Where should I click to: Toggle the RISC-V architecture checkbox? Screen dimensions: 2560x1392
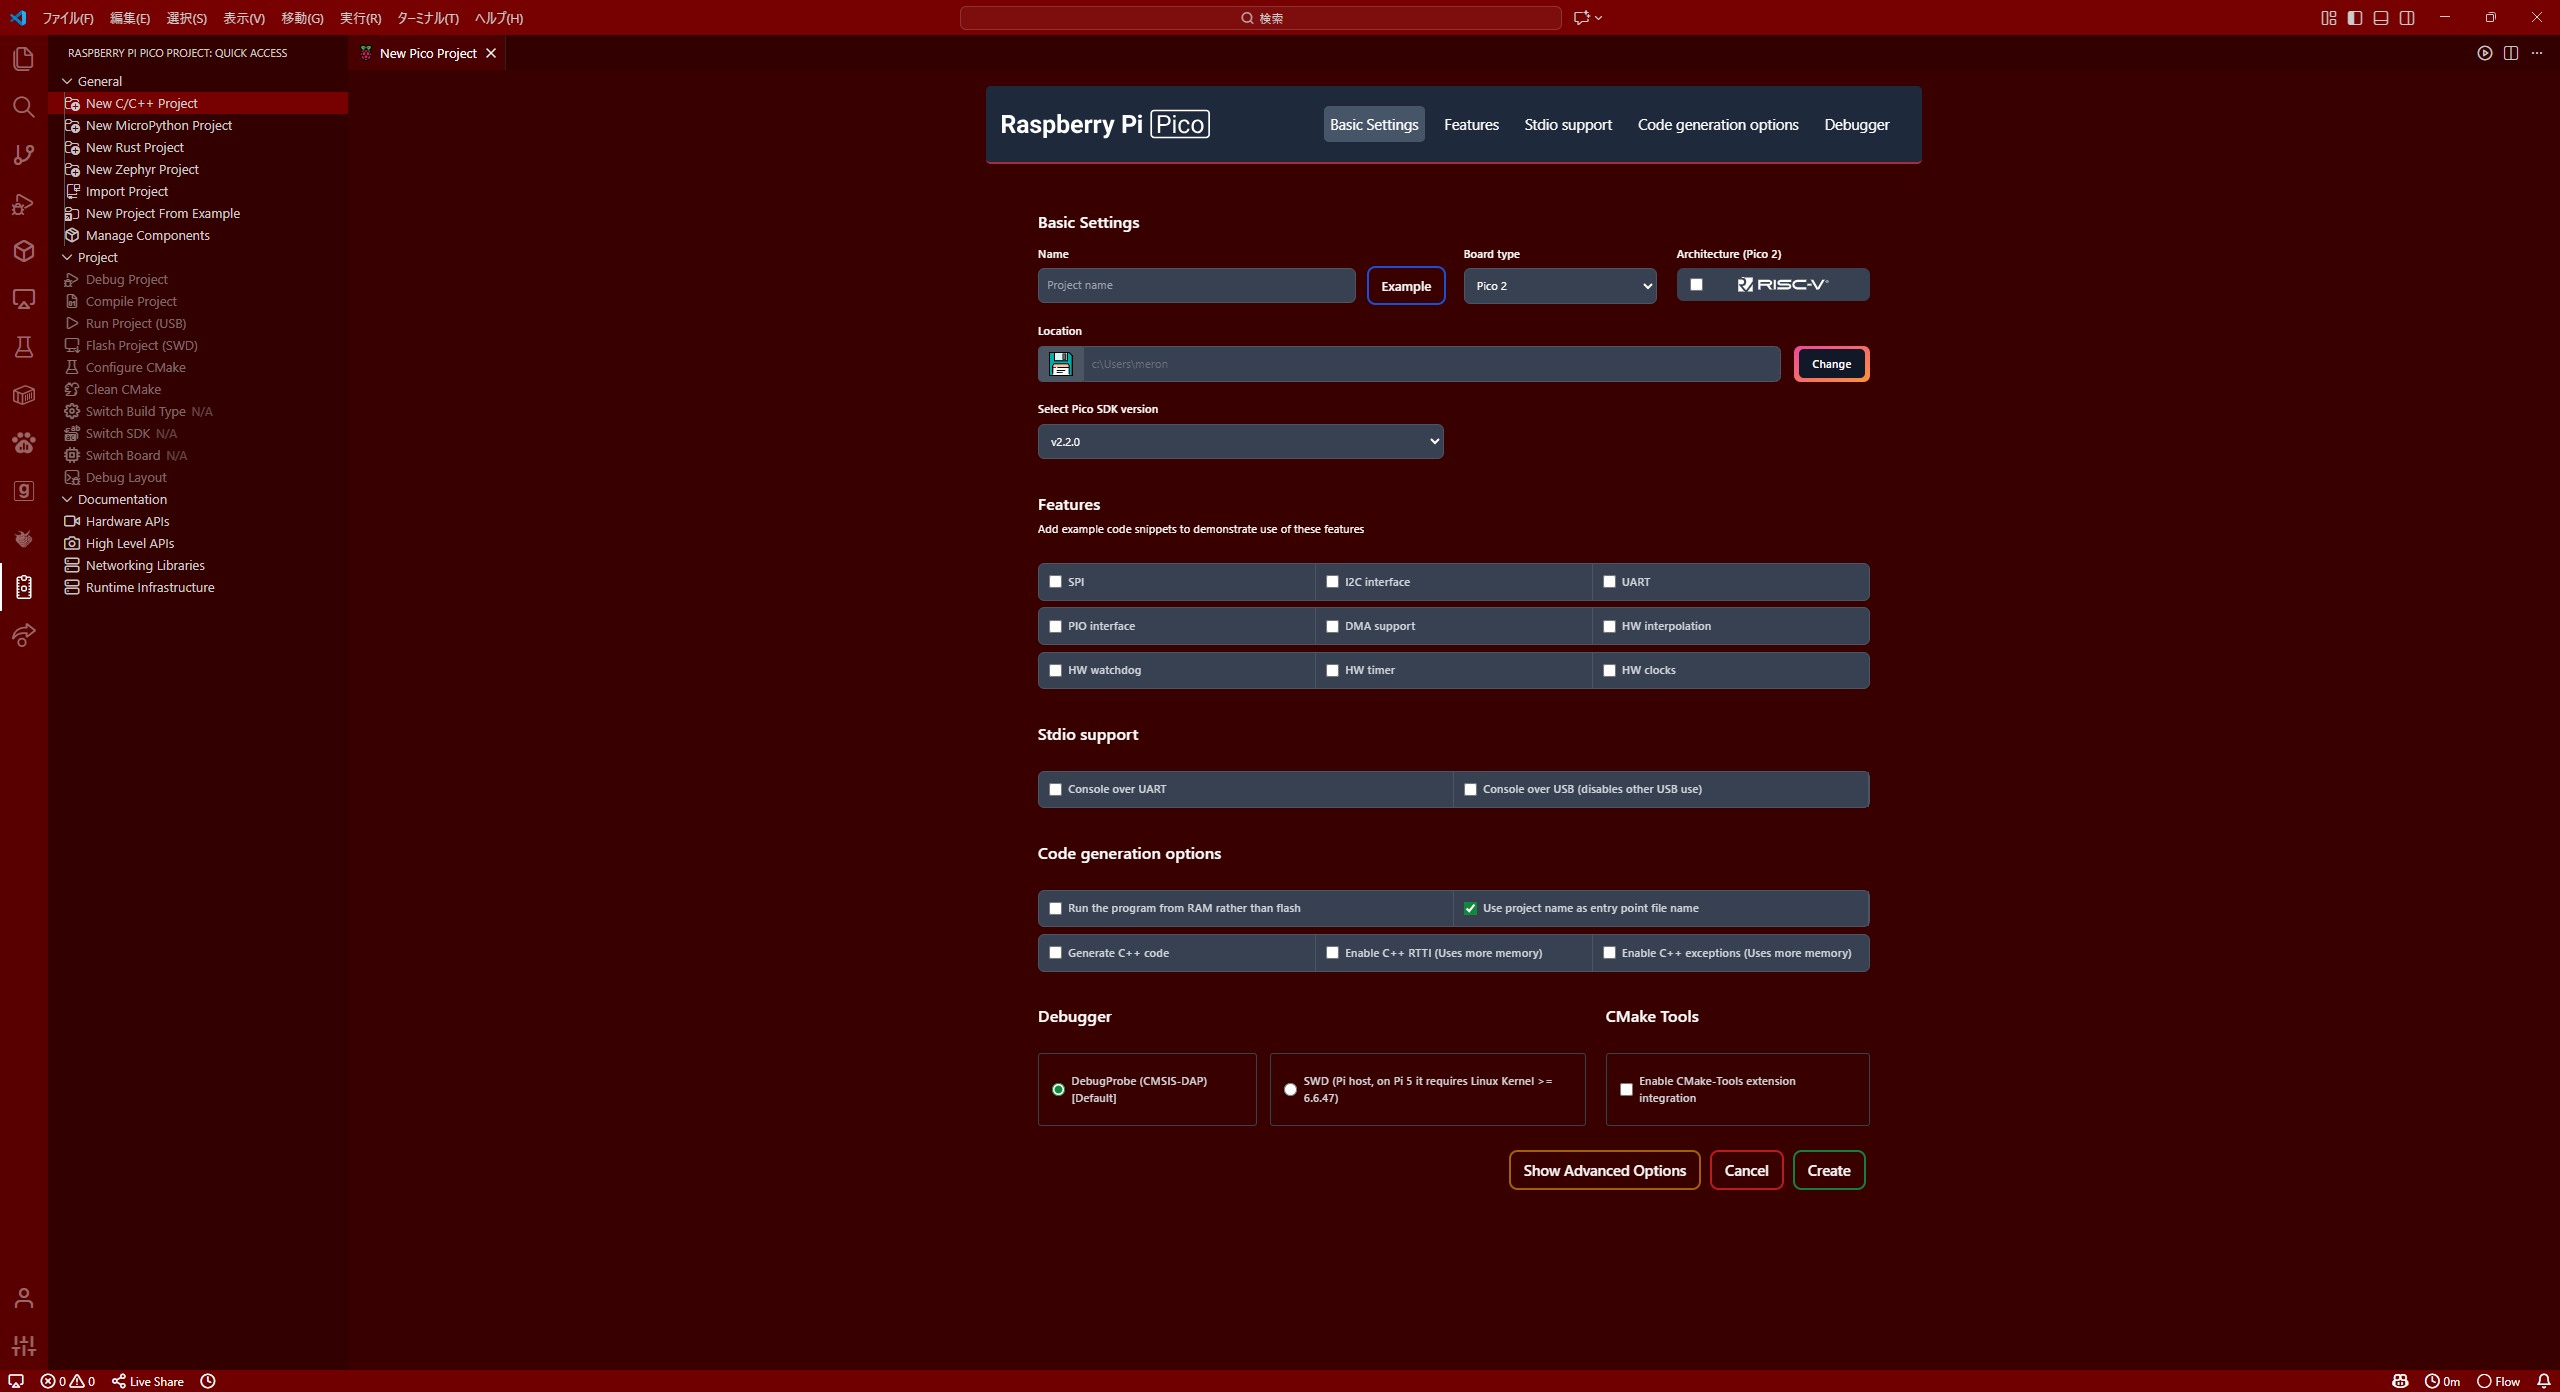pyautogui.click(x=1696, y=285)
